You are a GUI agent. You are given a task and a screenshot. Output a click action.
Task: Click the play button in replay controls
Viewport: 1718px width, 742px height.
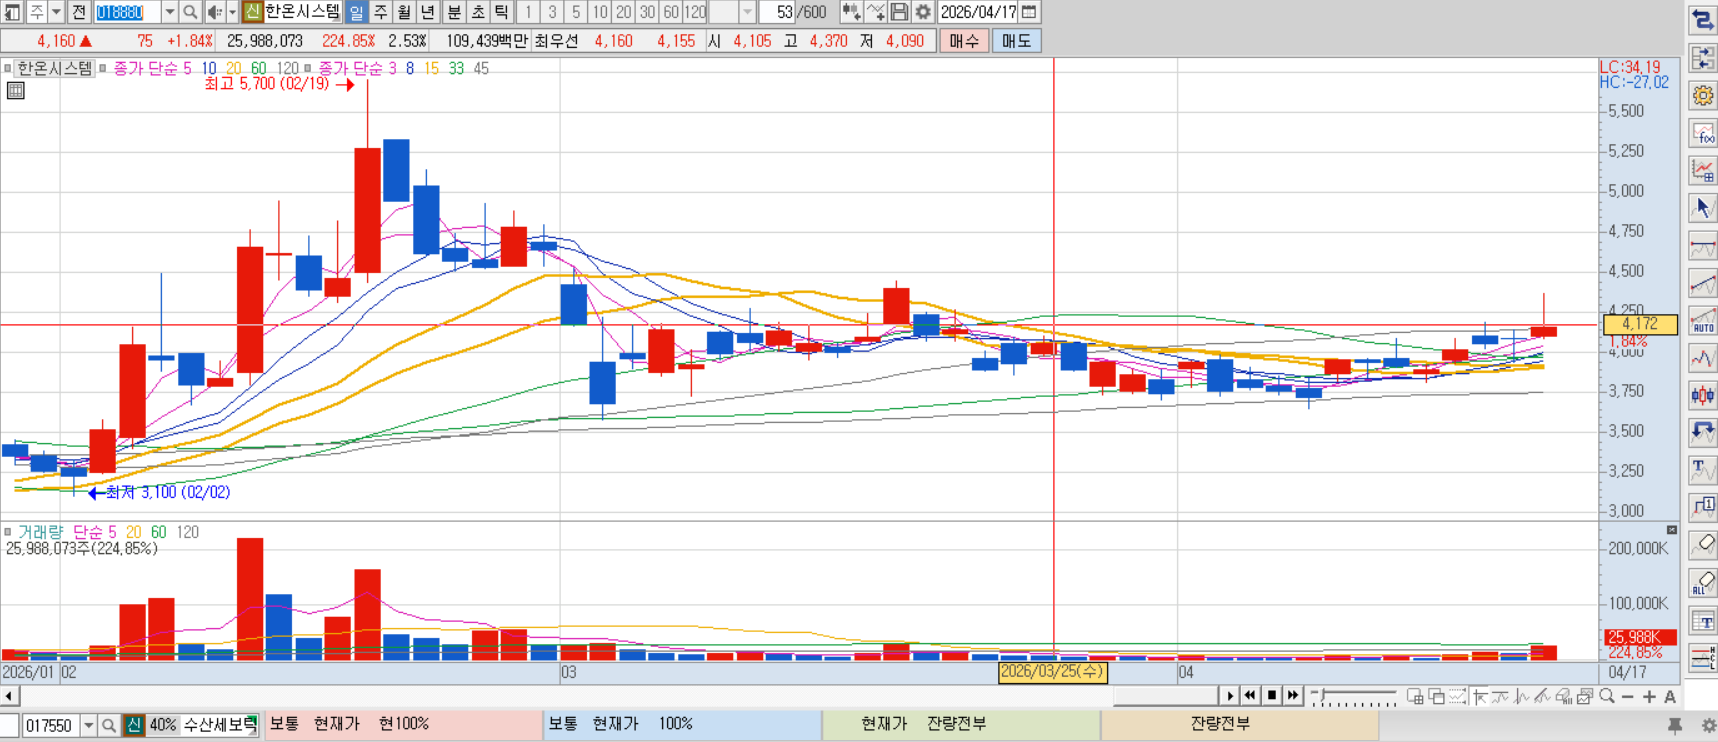coord(1230,696)
